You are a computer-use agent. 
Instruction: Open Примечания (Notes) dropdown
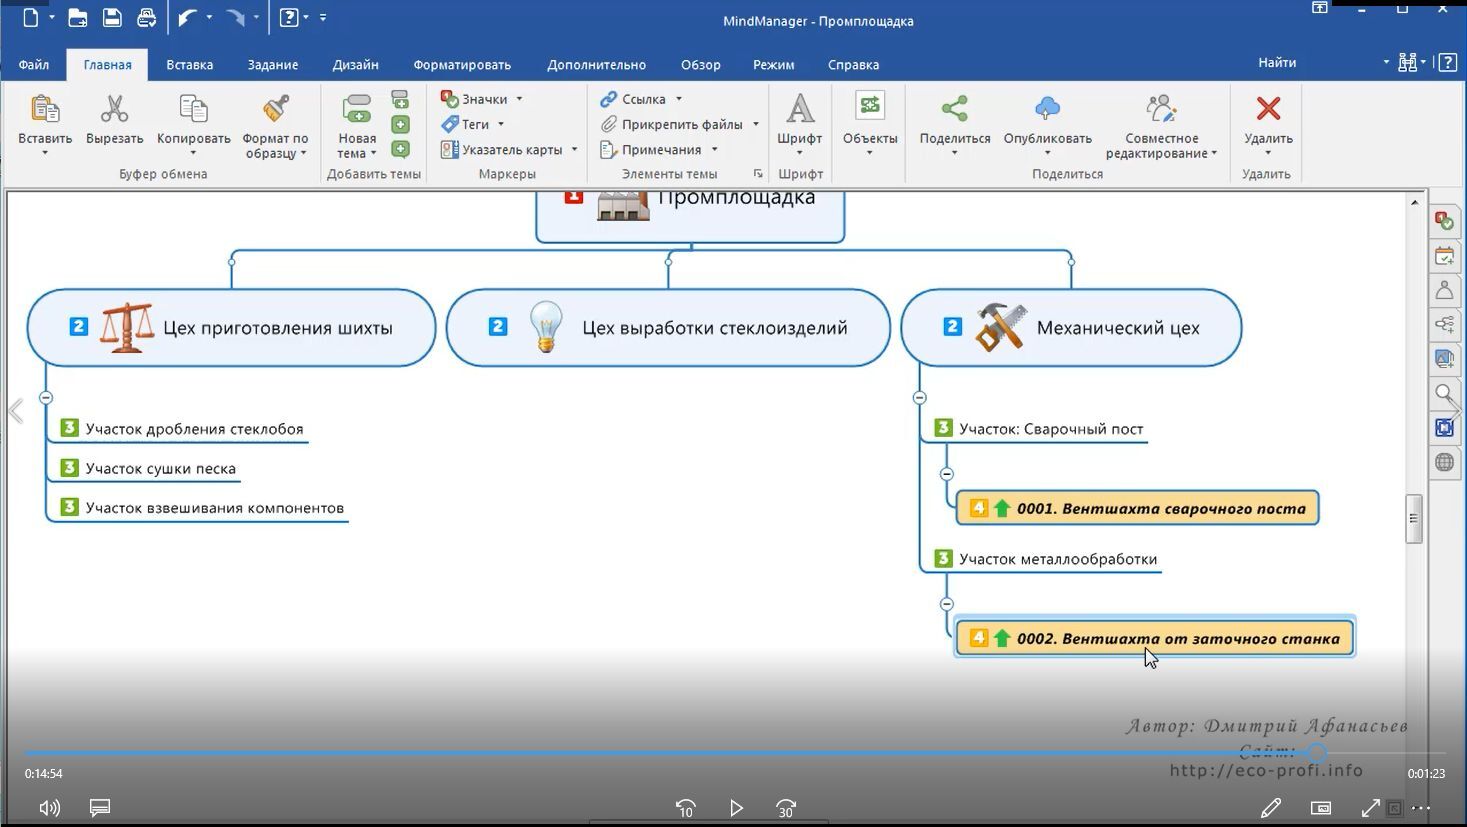click(658, 149)
